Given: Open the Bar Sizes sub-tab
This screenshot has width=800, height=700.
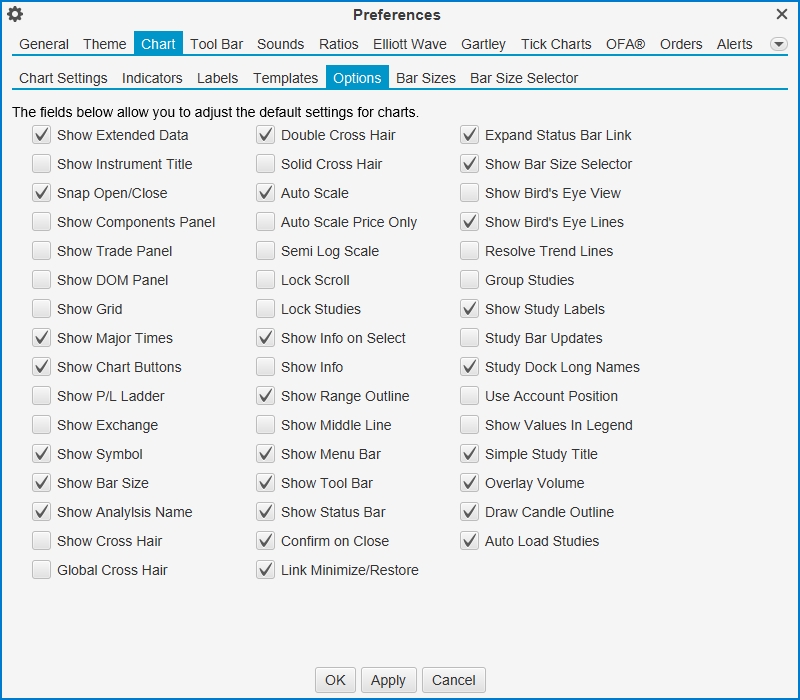Looking at the screenshot, I should (x=426, y=78).
